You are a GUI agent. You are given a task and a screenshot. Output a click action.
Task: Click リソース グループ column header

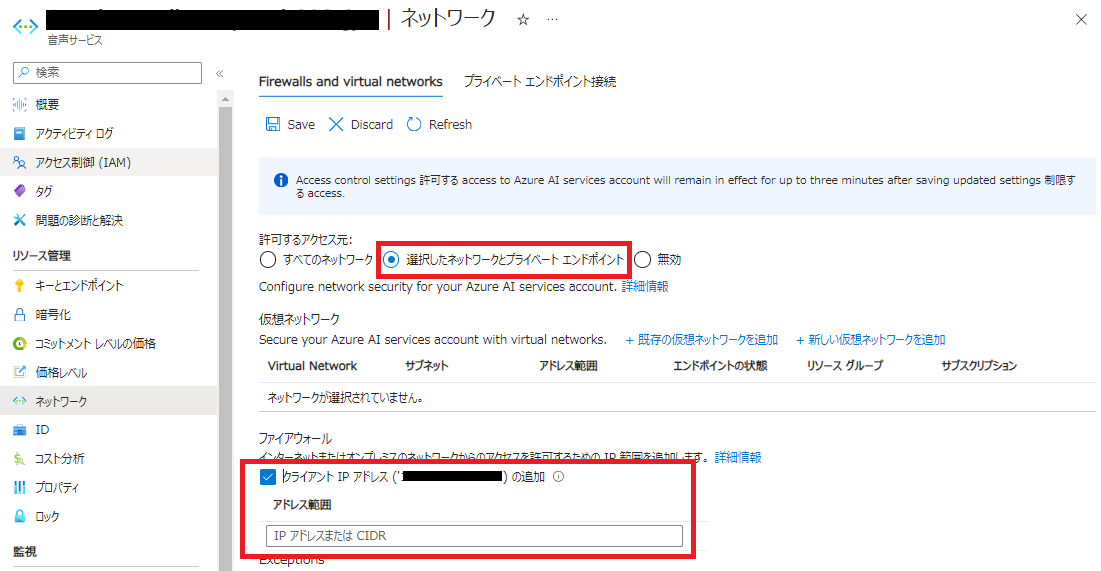point(845,366)
